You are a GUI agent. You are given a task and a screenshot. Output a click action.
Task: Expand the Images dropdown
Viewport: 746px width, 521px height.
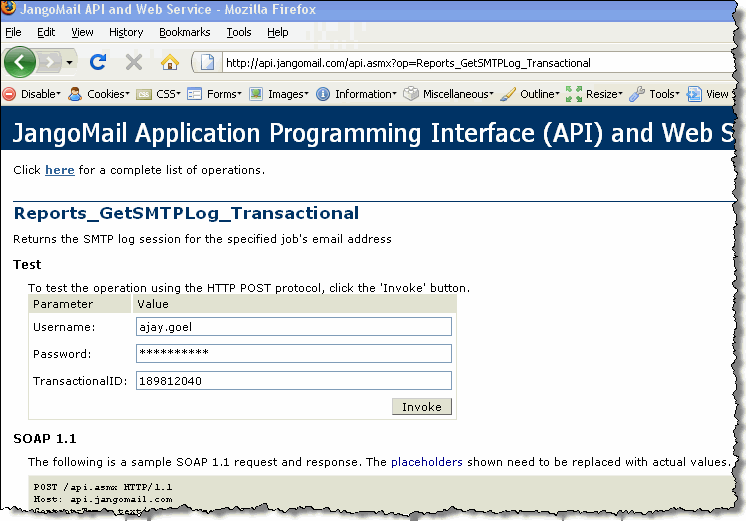(x=306, y=93)
